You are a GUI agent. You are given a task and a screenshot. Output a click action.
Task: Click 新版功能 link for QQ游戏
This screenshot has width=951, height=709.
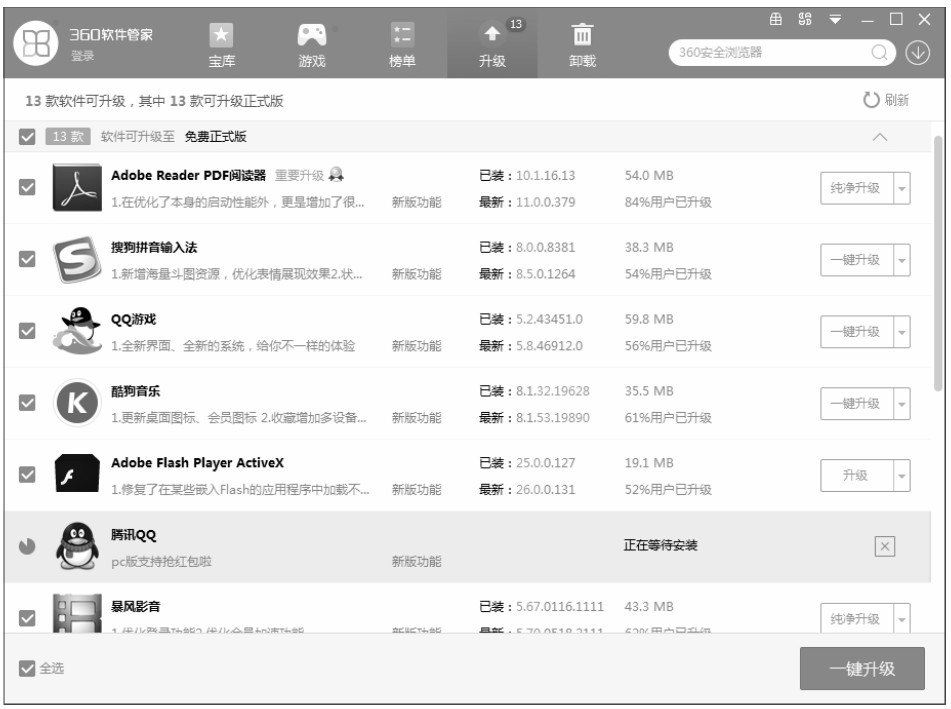coord(417,346)
